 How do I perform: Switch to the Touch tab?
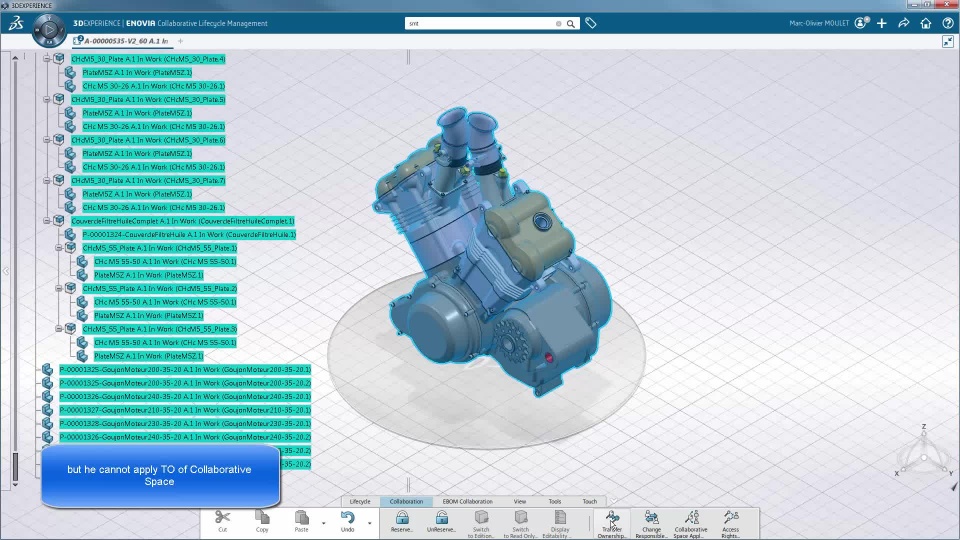coord(590,501)
